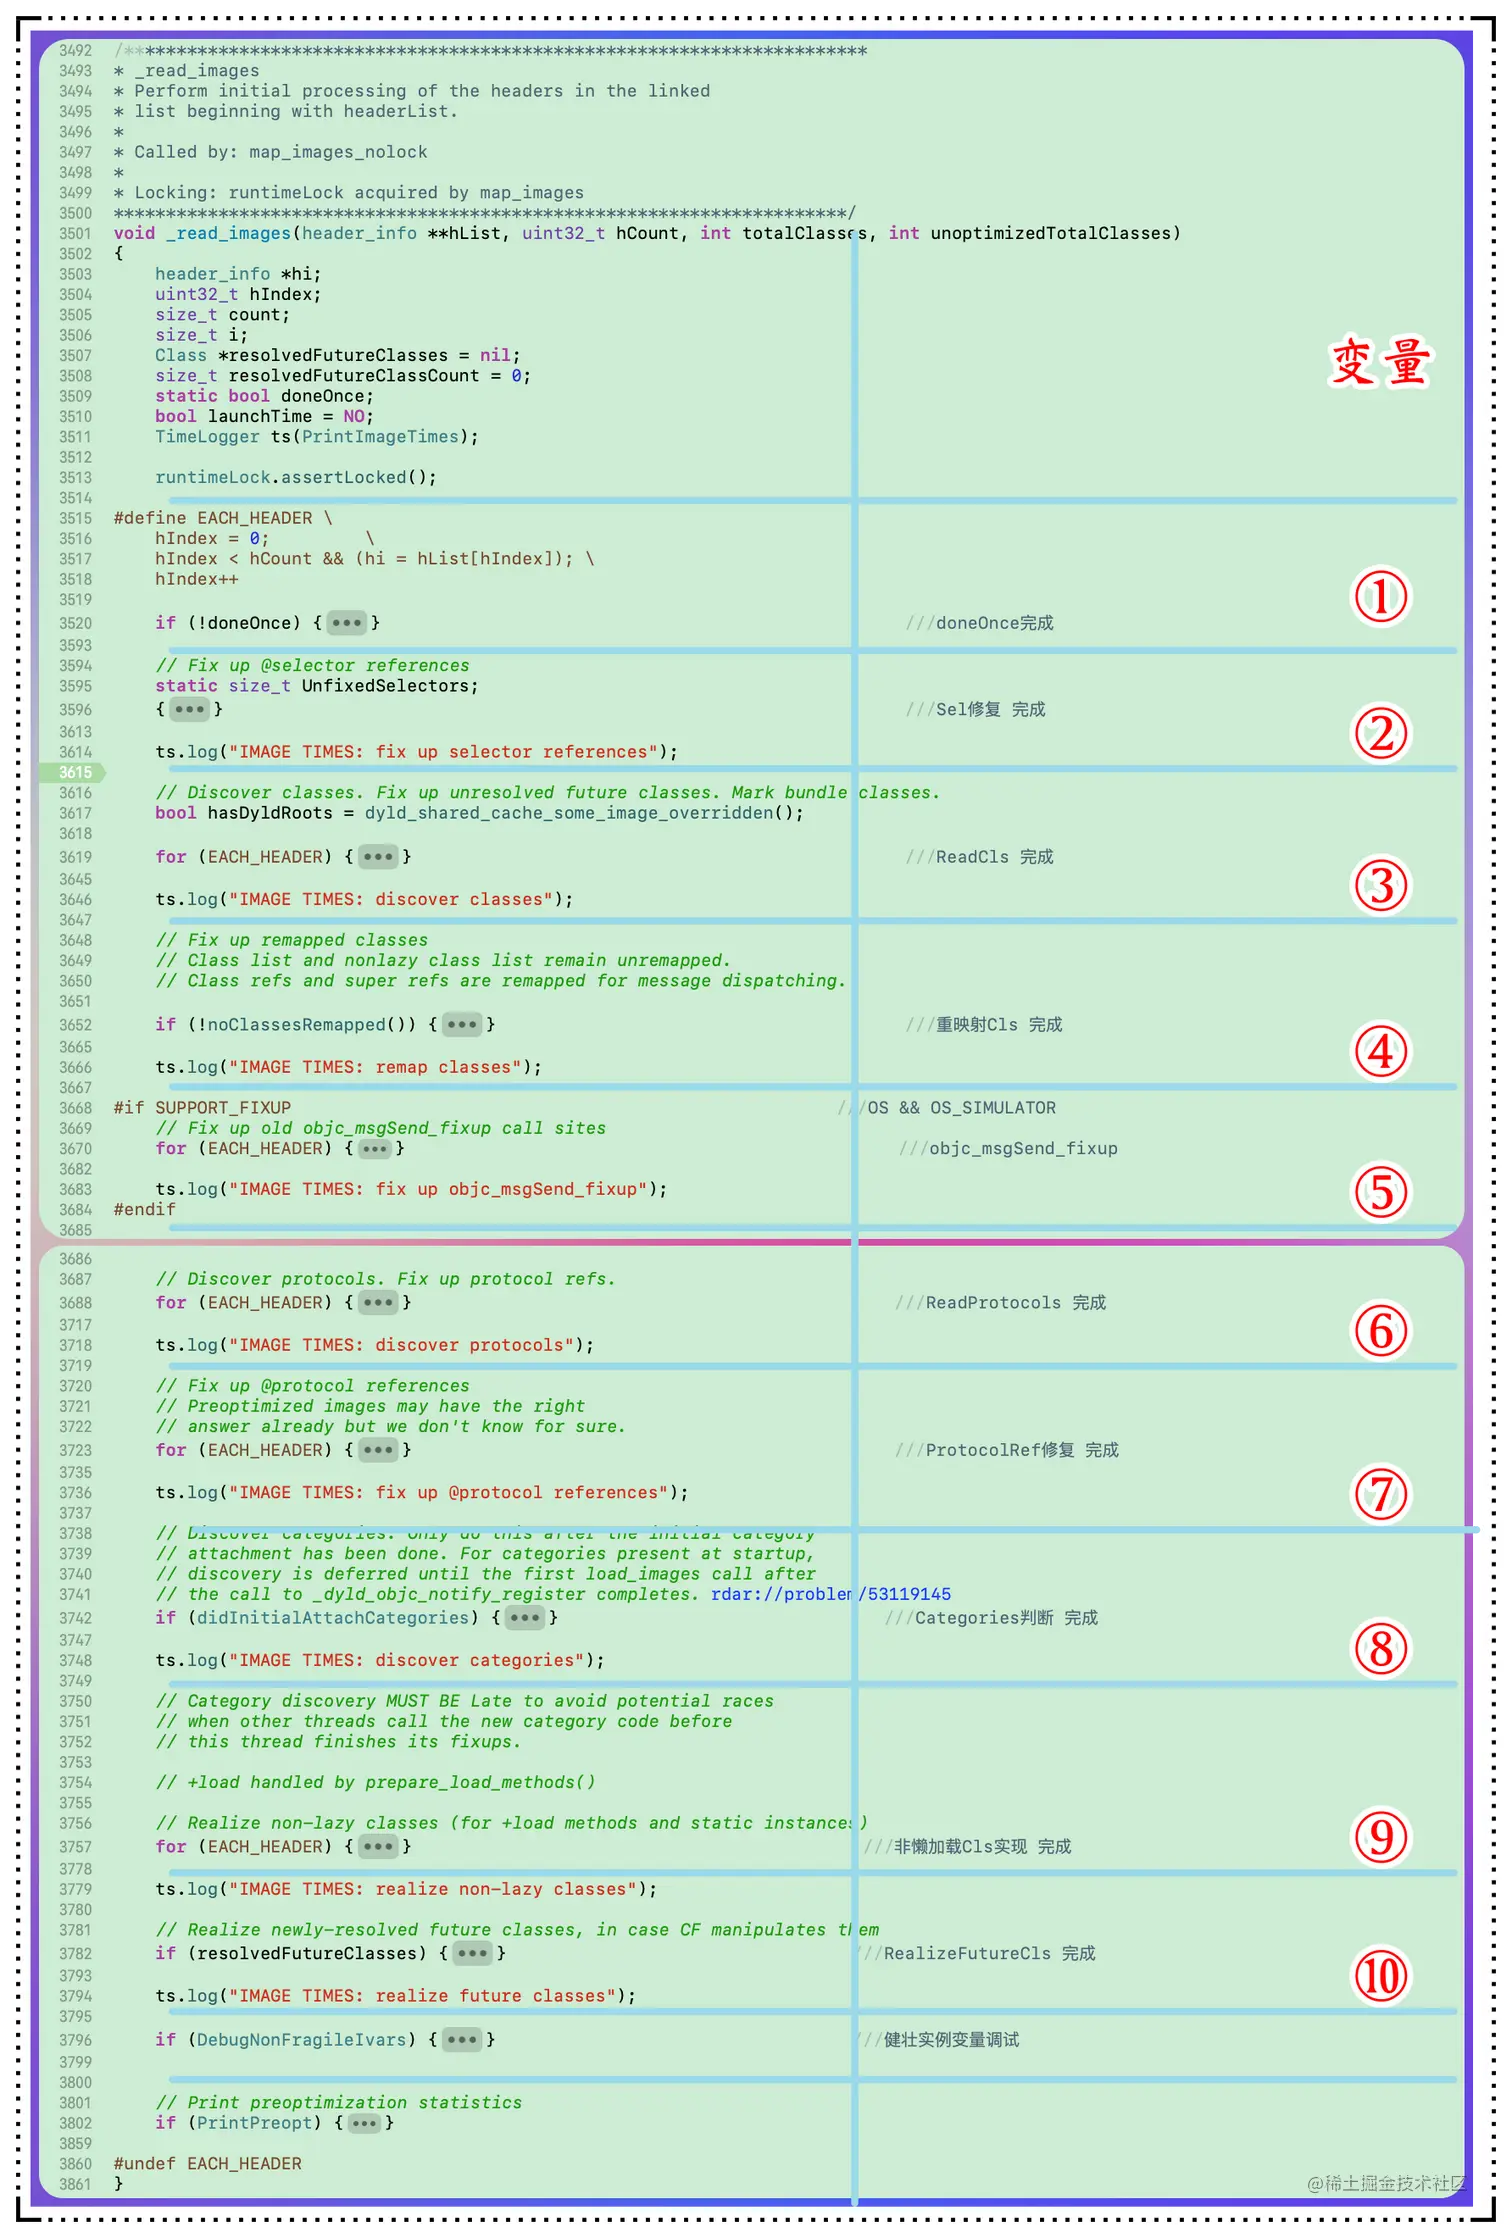Expand the folded if (!doneOnce) block
This screenshot has height=2238, width=1512.
pos(347,623)
